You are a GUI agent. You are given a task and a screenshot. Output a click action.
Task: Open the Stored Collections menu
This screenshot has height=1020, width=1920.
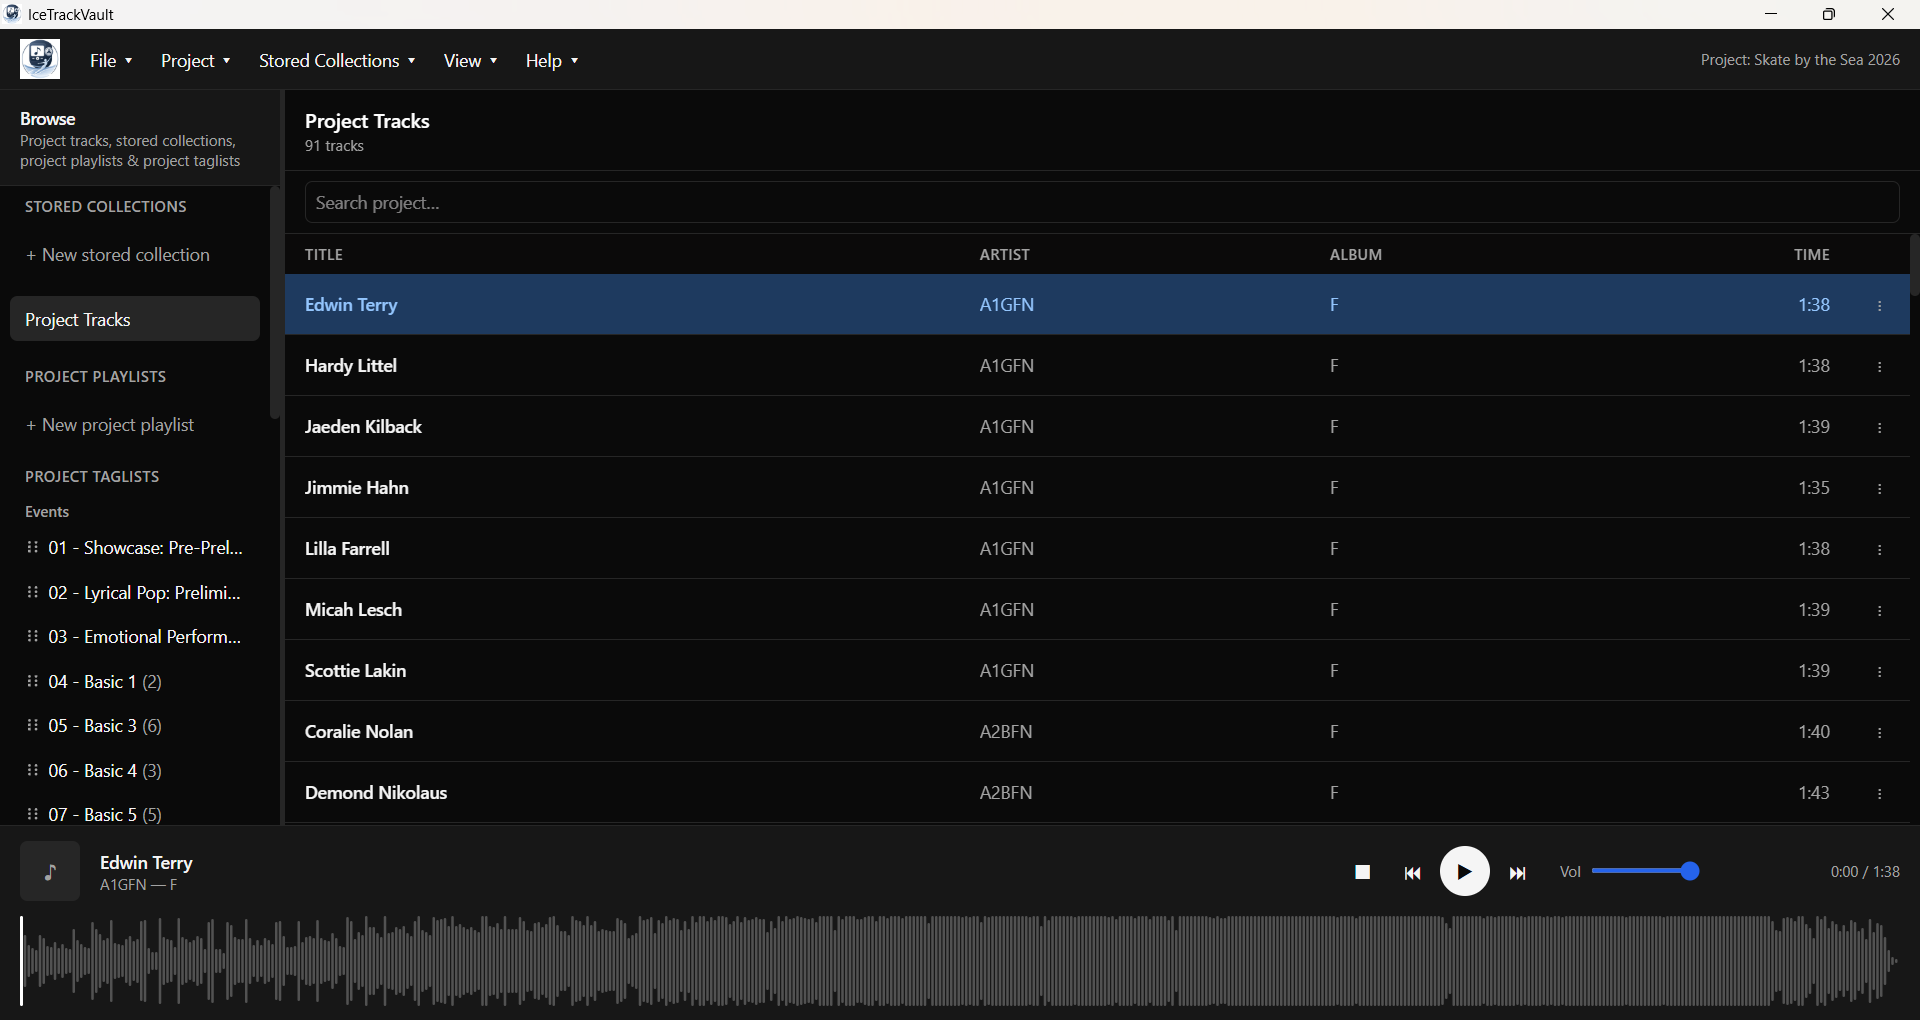coord(337,60)
